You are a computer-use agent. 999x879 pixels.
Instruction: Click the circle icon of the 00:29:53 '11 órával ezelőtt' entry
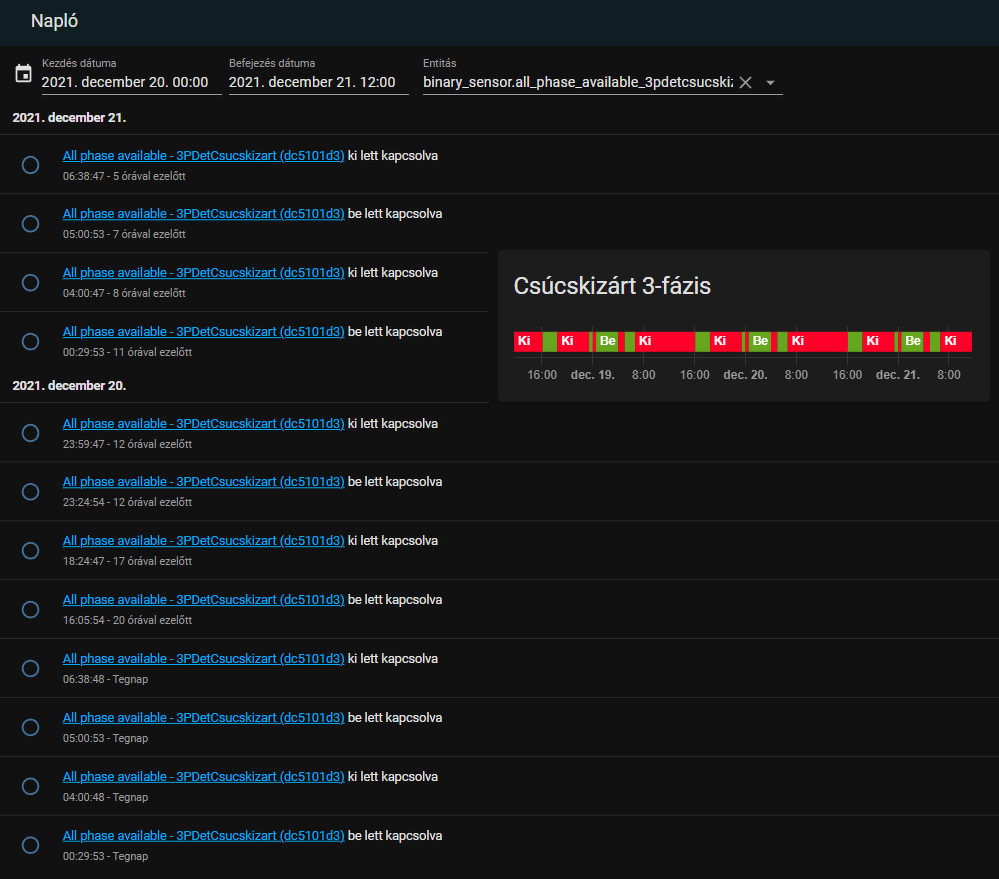coord(31,341)
